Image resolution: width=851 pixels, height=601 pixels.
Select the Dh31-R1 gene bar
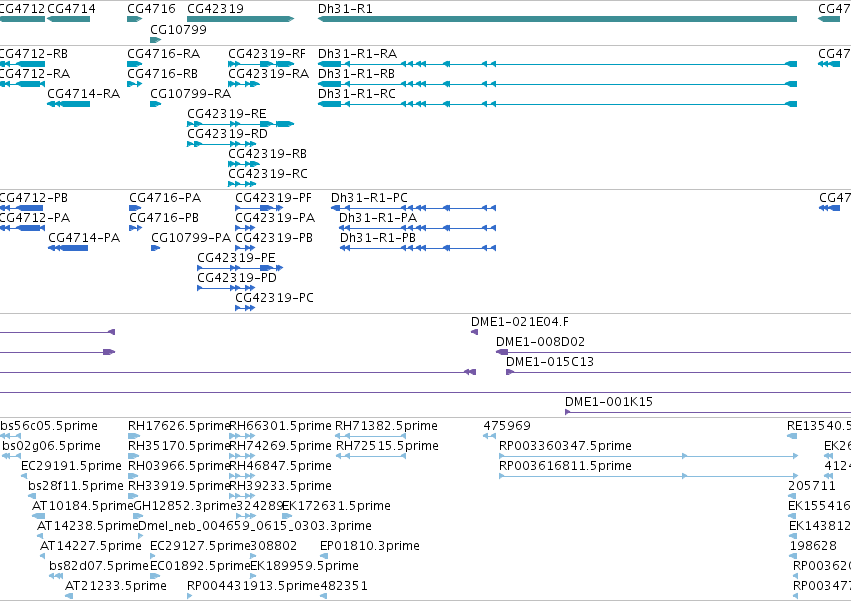click(557, 19)
